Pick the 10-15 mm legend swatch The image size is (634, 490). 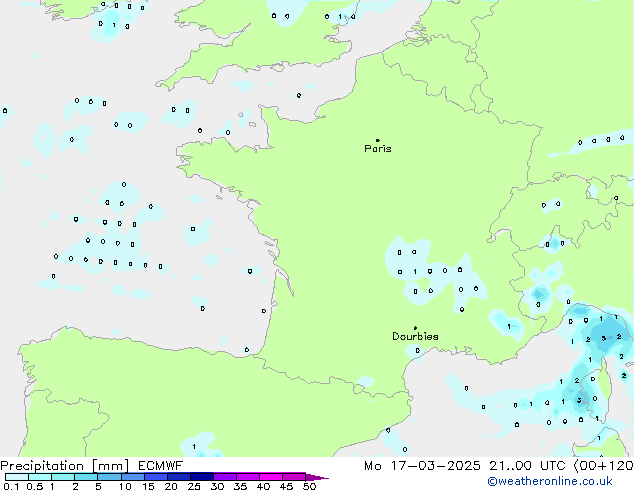click(x=133, y=477)
